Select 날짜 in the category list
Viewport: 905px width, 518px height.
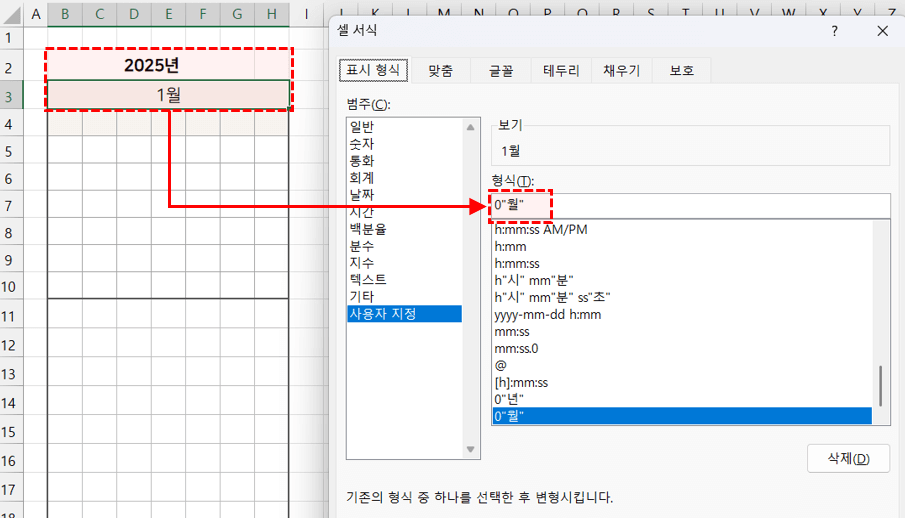[362, 194]
